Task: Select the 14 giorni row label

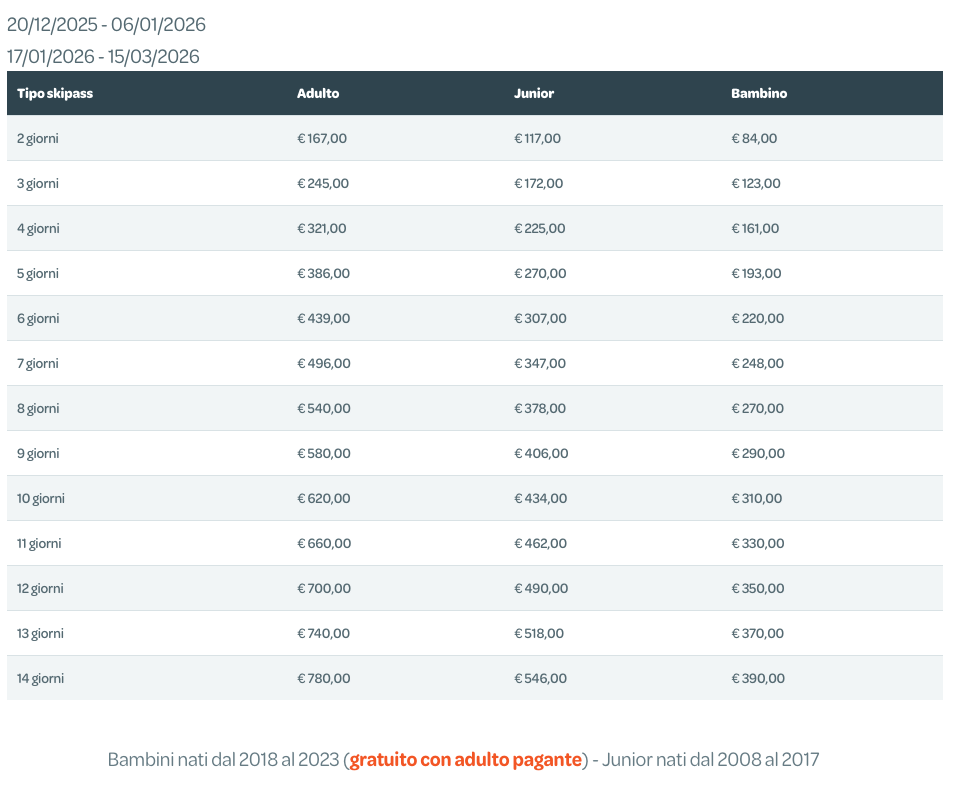Action: click(x=41, y=678)
